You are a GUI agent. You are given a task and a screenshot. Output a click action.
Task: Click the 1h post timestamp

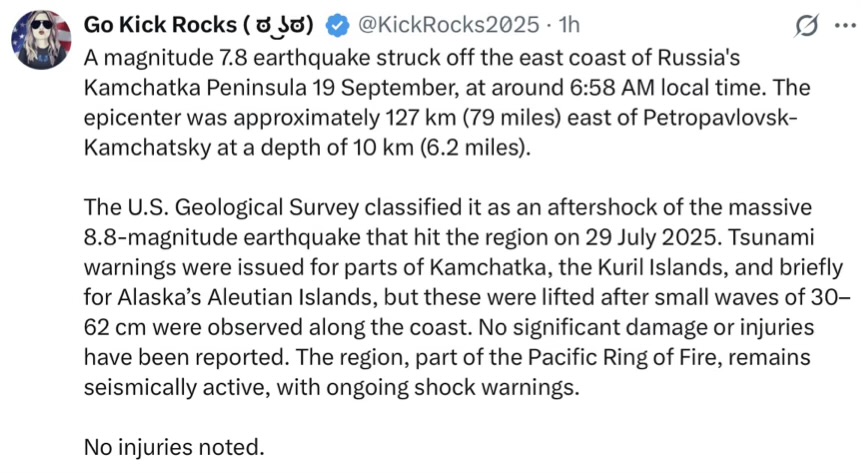[569, 25]
